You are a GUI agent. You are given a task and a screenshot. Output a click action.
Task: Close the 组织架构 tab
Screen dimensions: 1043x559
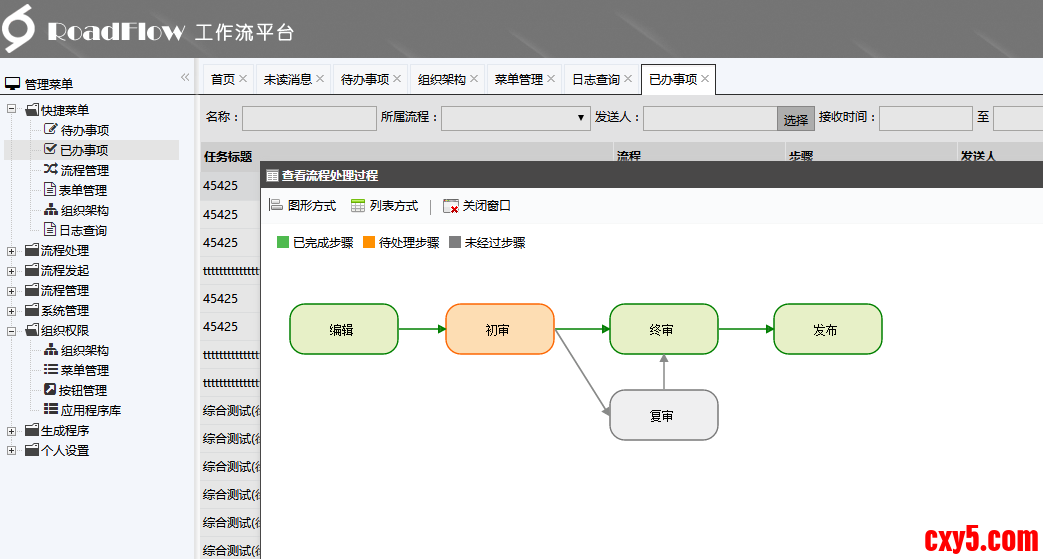click(x=474, y=79)
